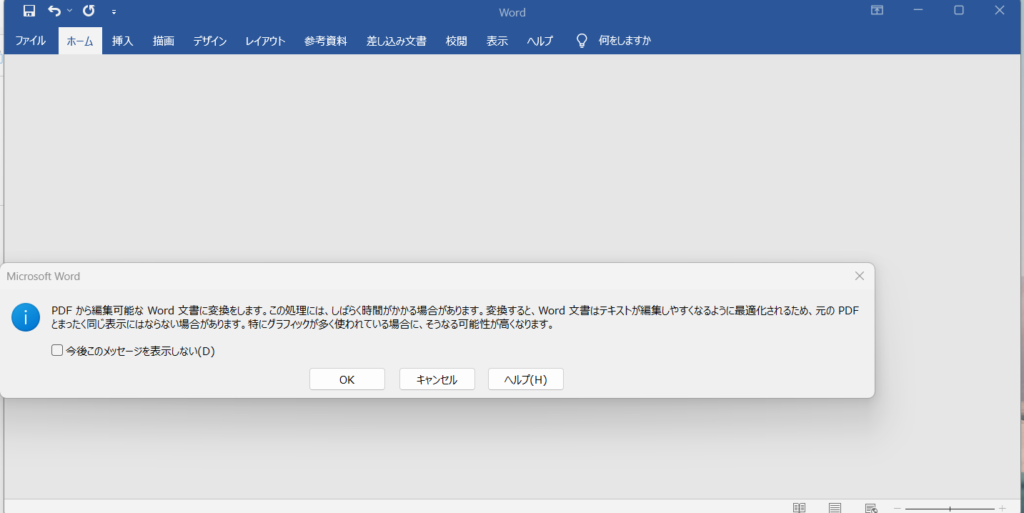Click OK to convert the PDF

coord(347,379)
